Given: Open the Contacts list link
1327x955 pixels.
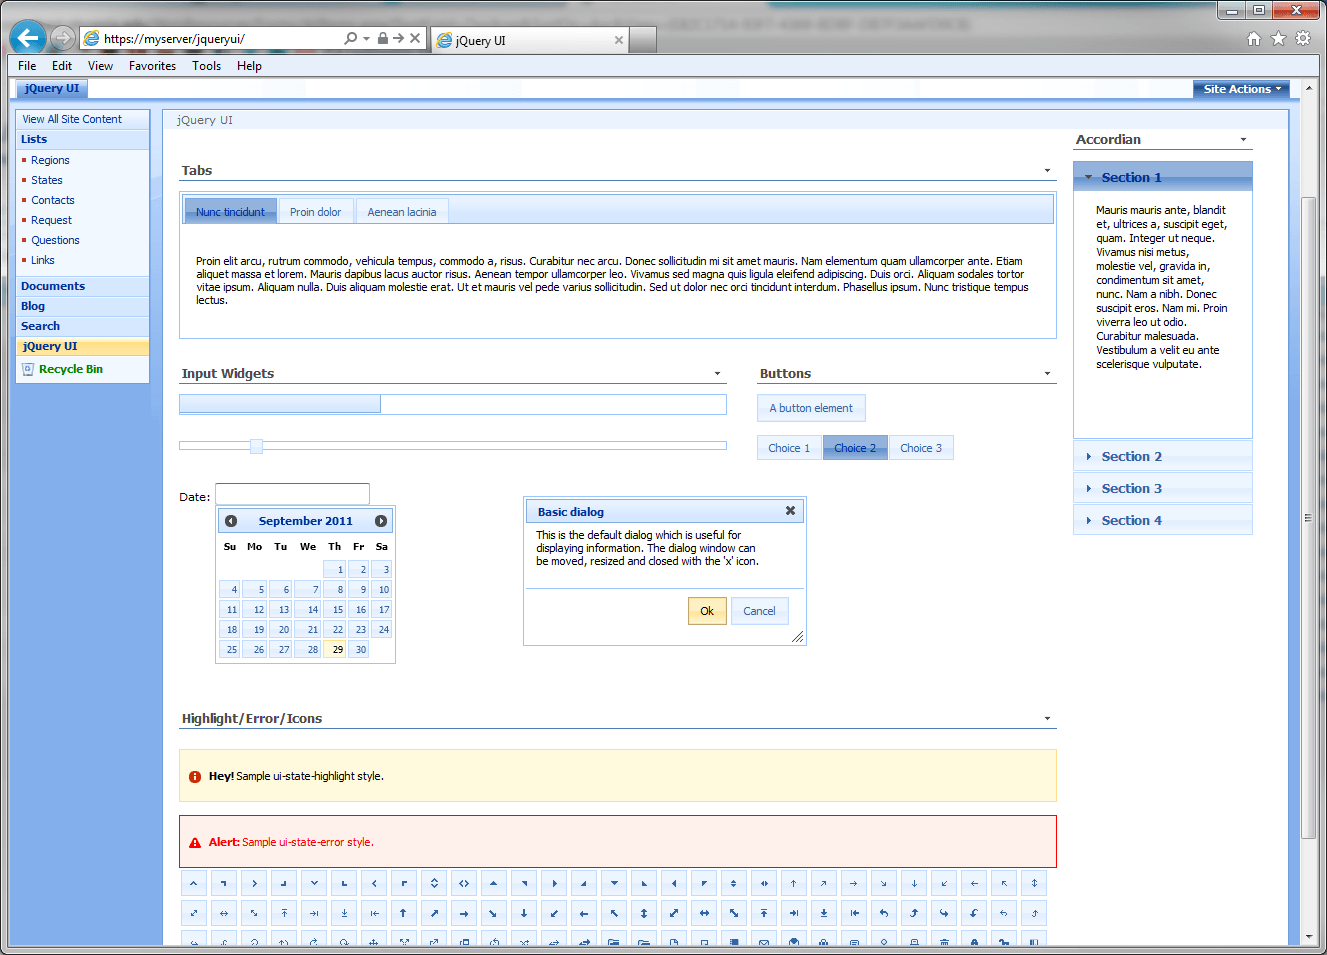Looking at the screenshot, I should coord(53,200).
